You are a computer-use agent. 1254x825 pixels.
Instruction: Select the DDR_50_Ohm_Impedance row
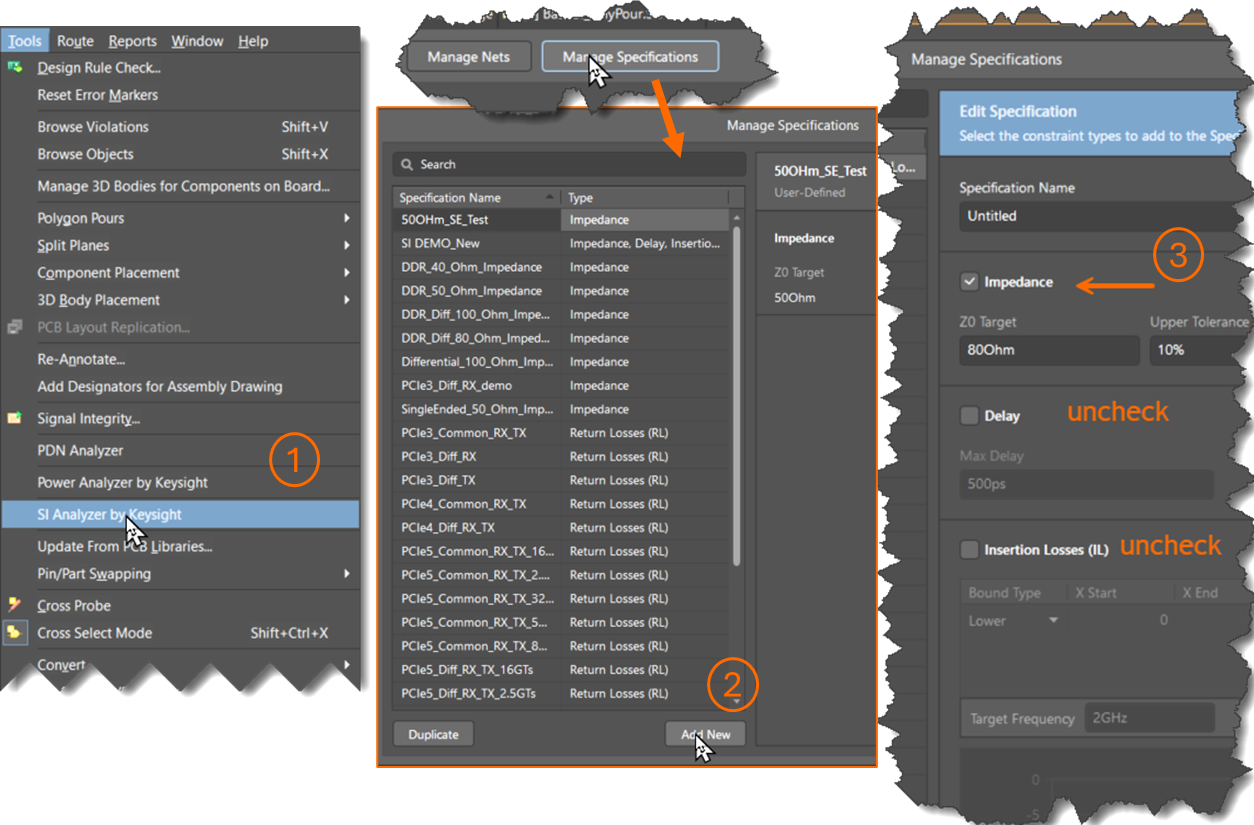562,291
